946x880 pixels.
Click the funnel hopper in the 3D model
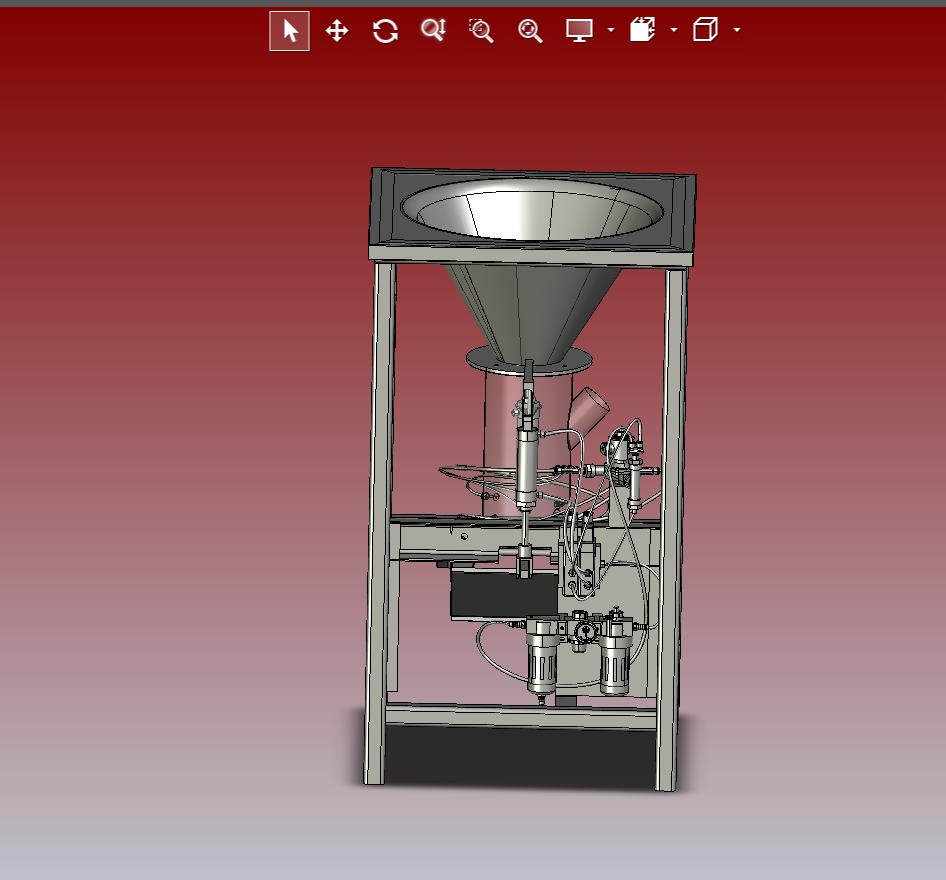pyautogui.click(x=532, y=271)
